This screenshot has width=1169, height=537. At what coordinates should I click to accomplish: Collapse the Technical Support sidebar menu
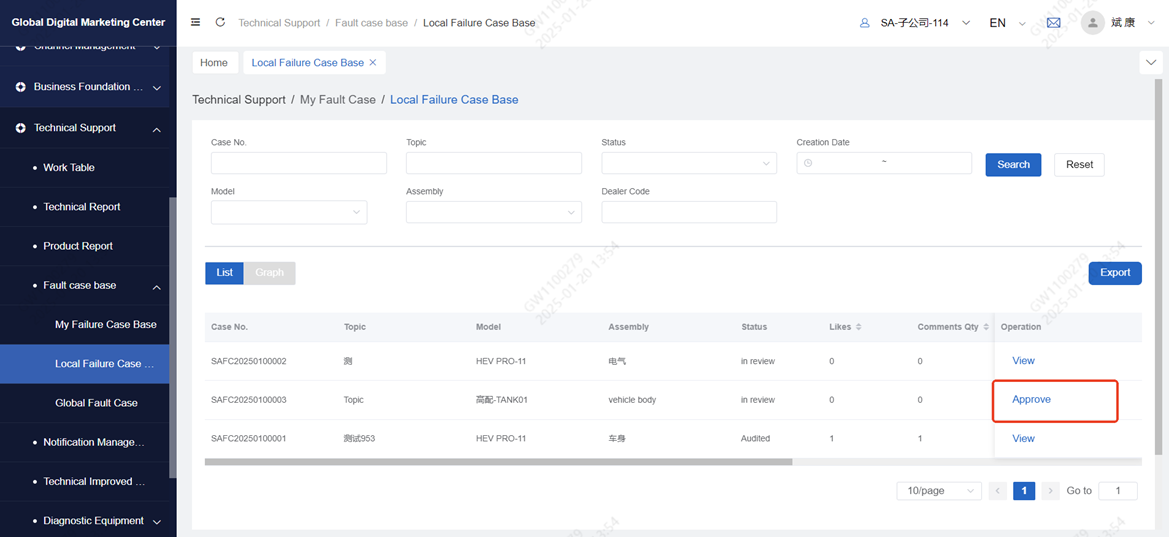(157, 129)
